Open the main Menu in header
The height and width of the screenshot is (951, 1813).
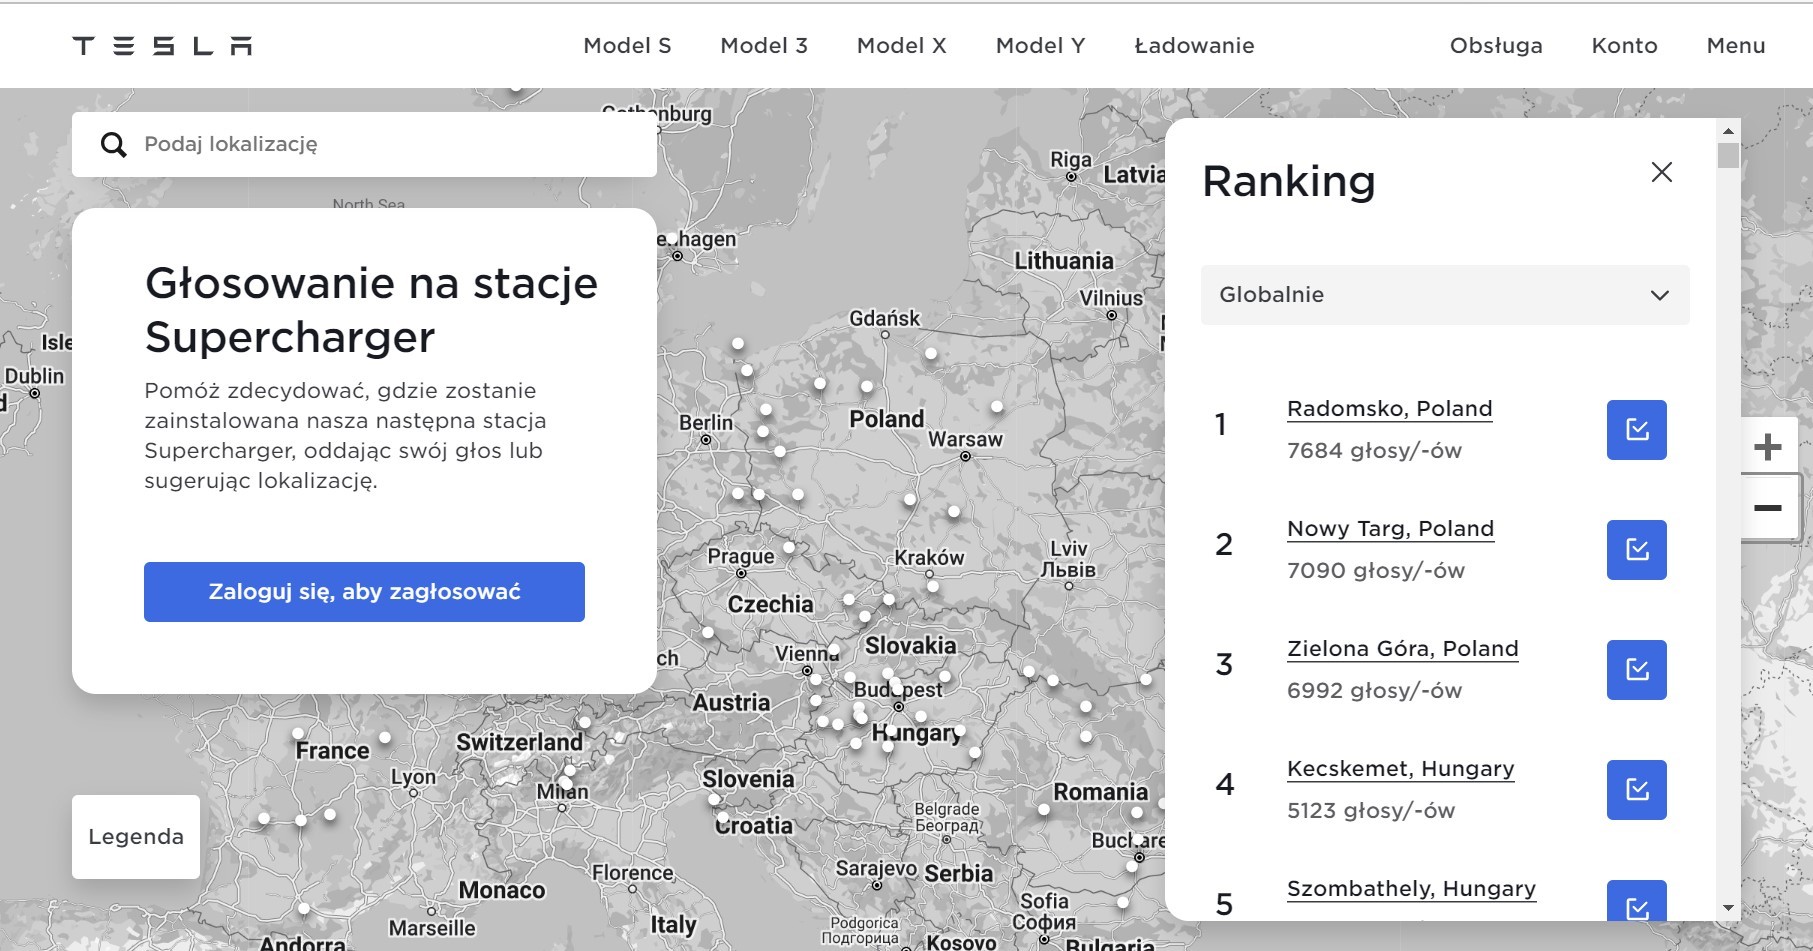click(1735, 46)
